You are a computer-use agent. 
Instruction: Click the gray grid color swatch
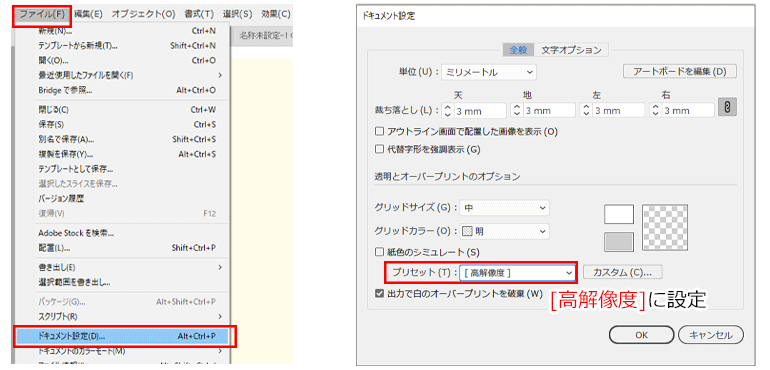click(619, 242)
